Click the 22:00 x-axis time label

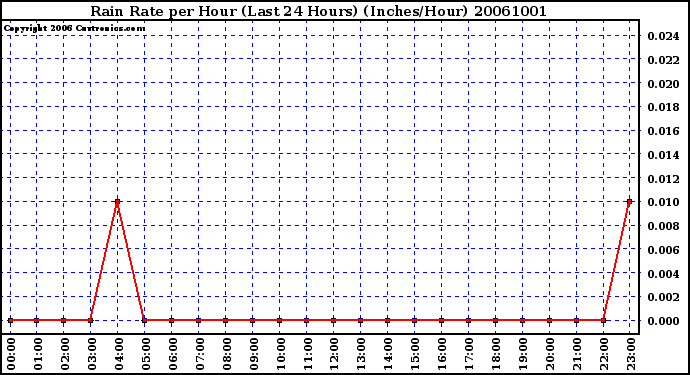(604, 354)
